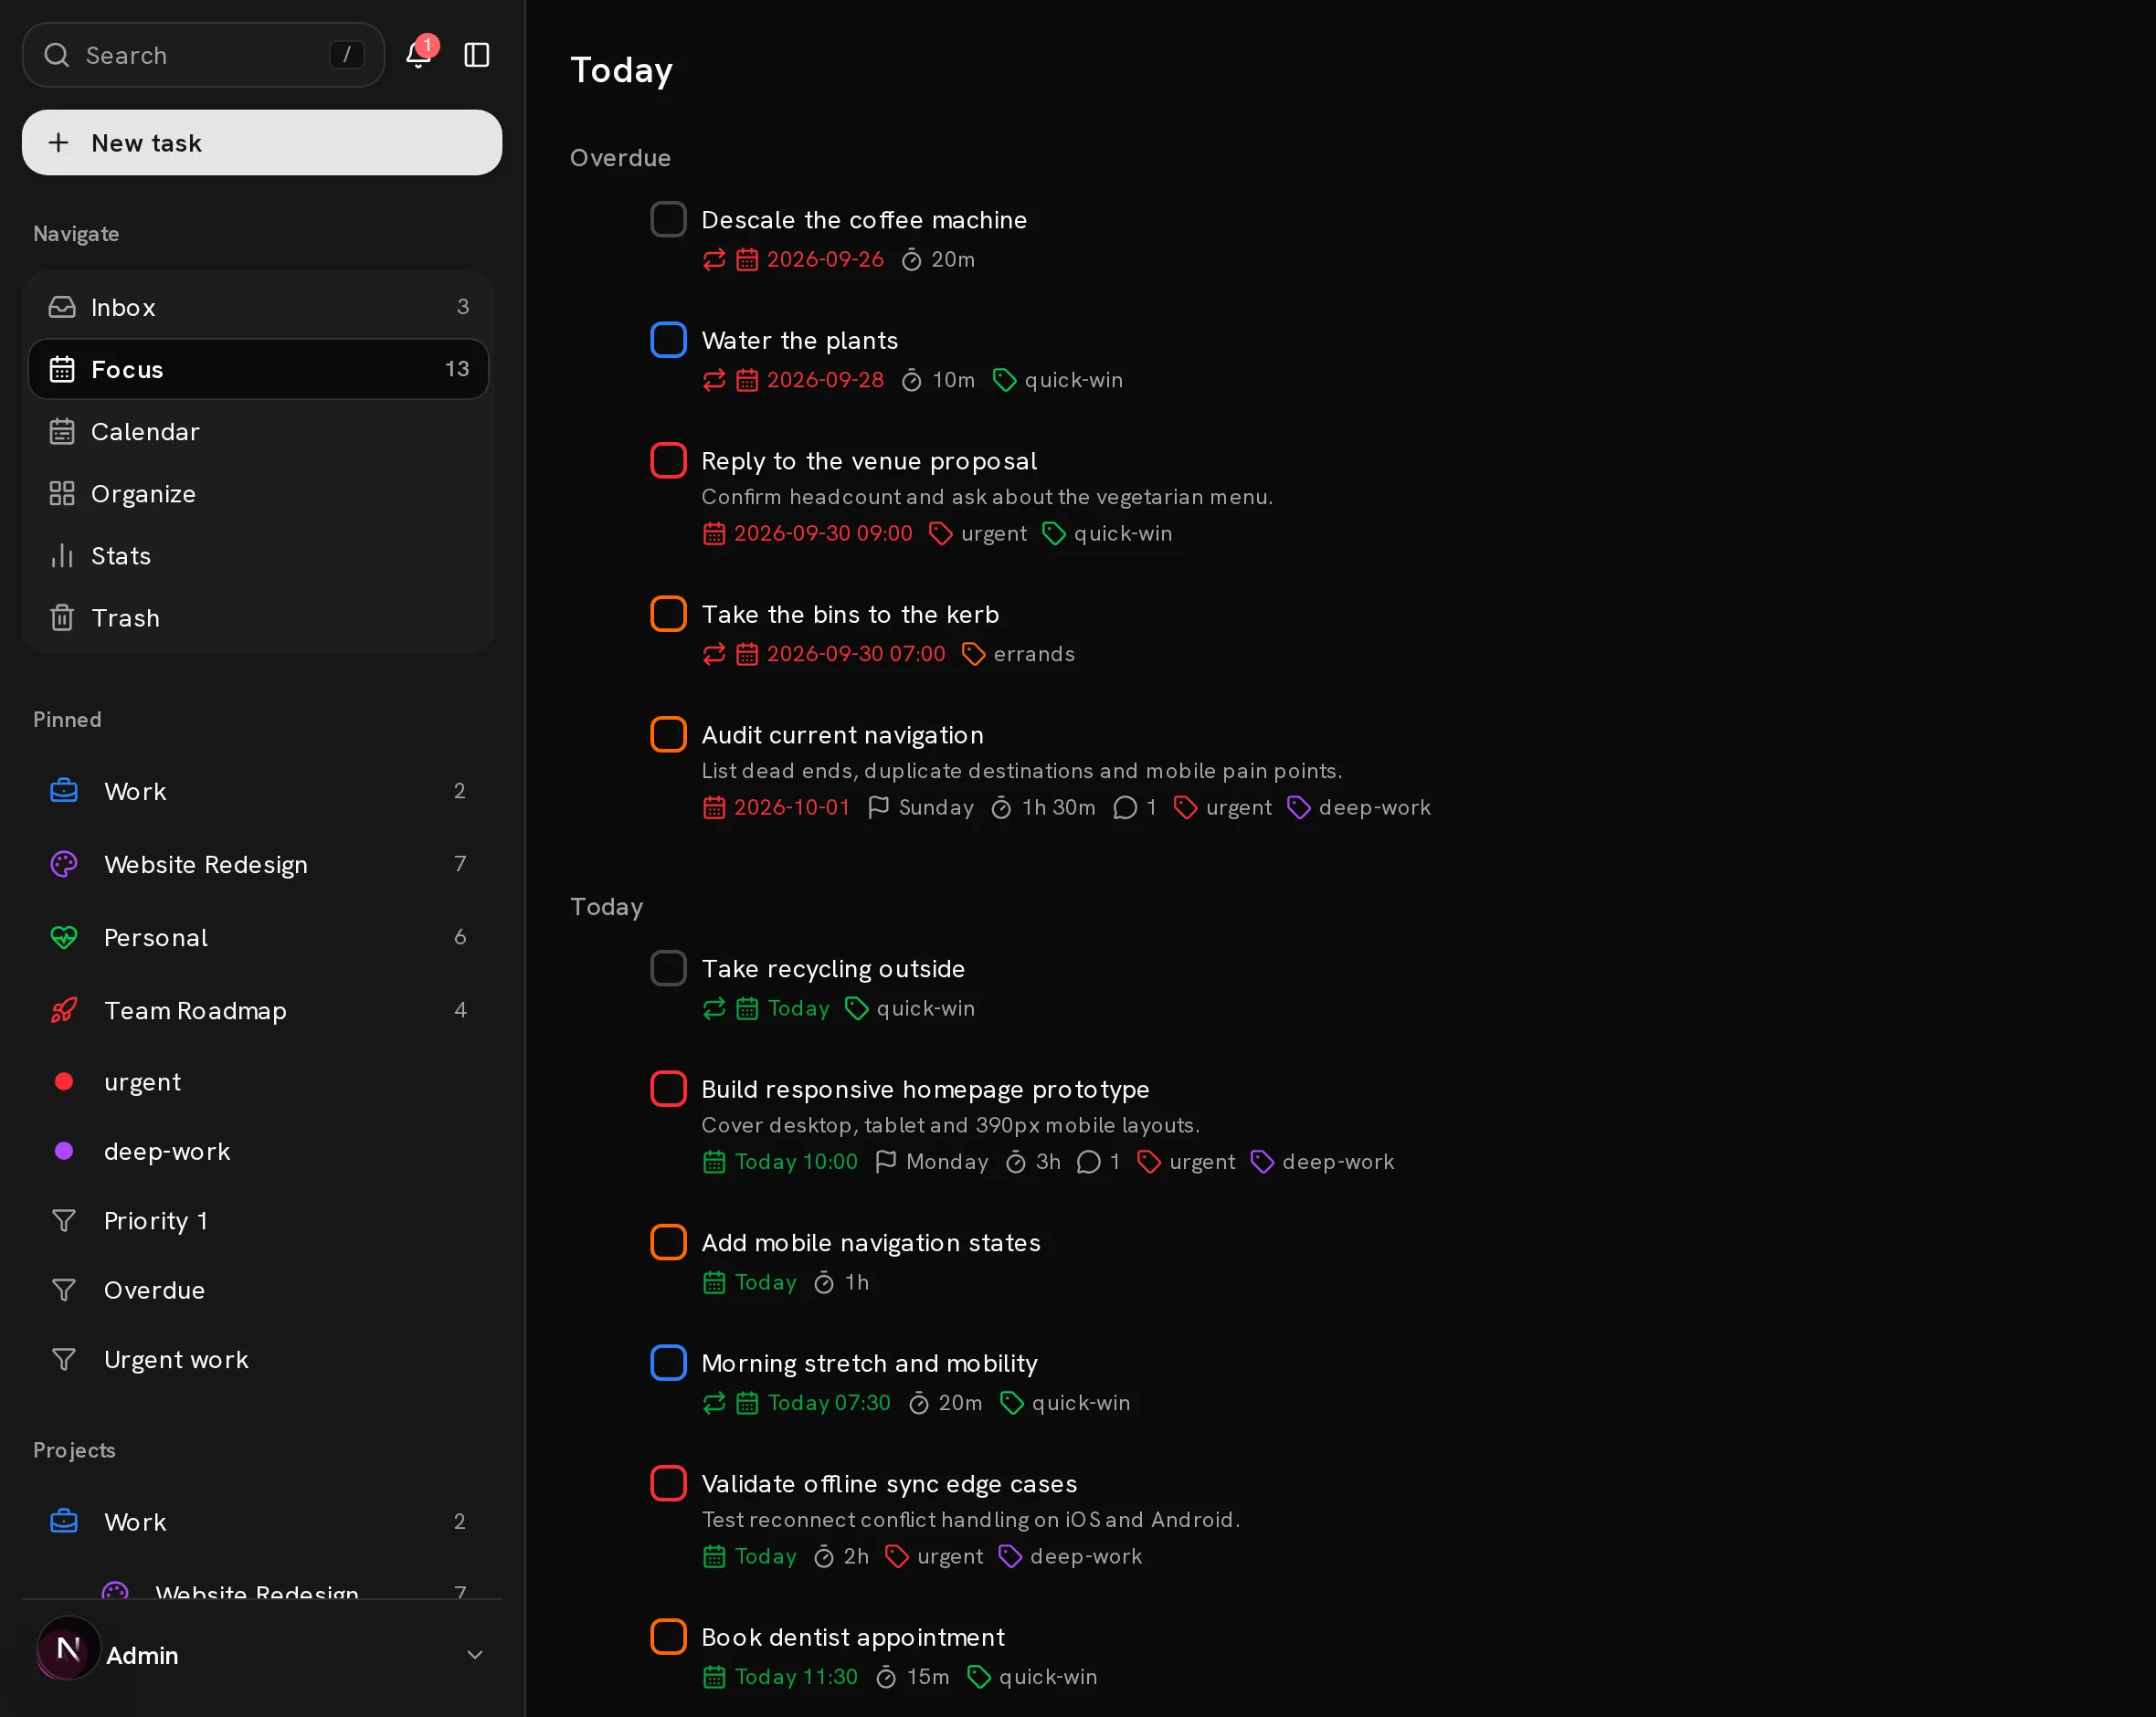Viewport: 2156px width, 1717px height.
Task: Complete Morning stretch and mobility
Action: coord(668,1362)
